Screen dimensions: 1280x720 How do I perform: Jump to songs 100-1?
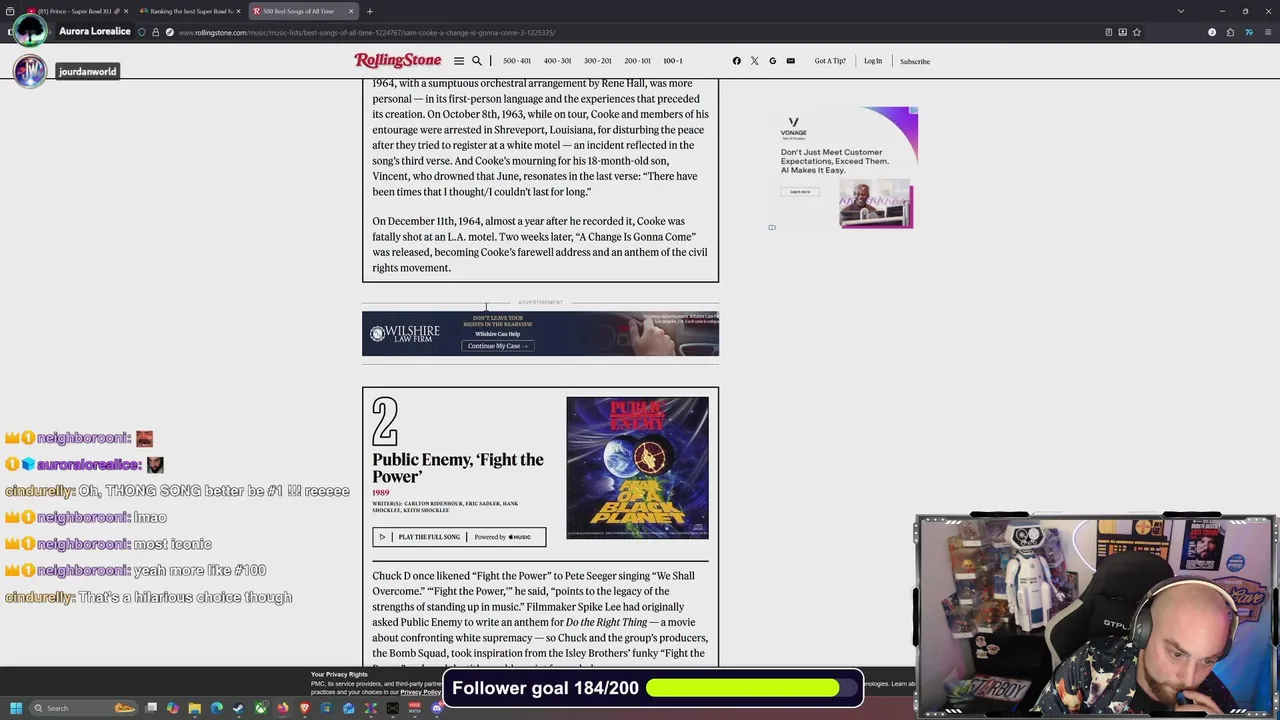(673, 61)
